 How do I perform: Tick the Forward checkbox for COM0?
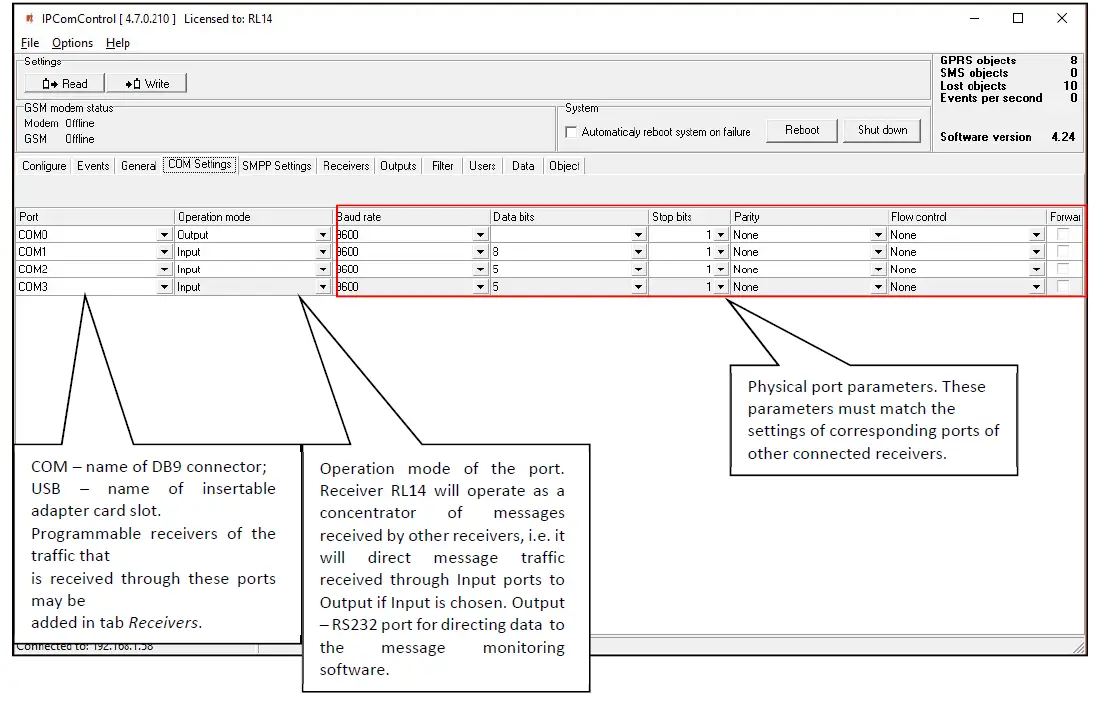[x=1063, y=234]
